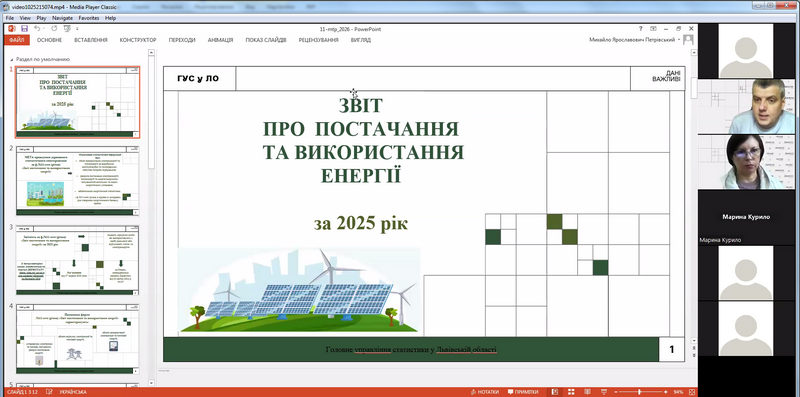
Task: Click the slide editor scroll-up arrow
Action: tap(694, 53)
